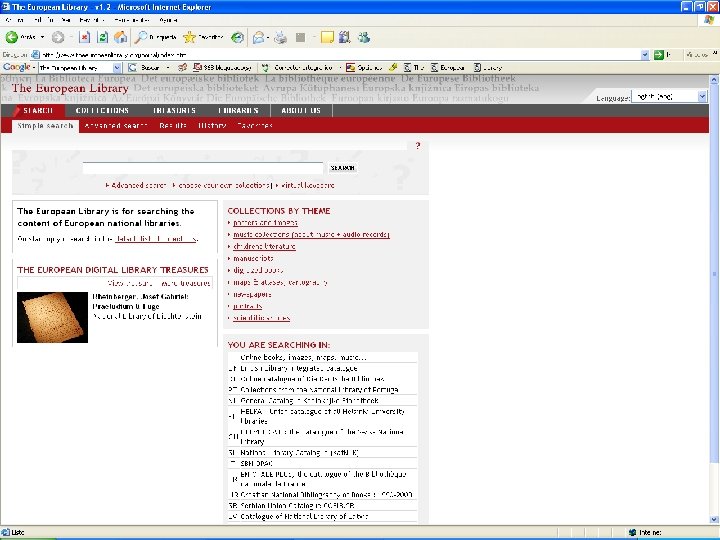Click the page icon in address bar
The width and height of the screenshot is (720, 540).
35,55
